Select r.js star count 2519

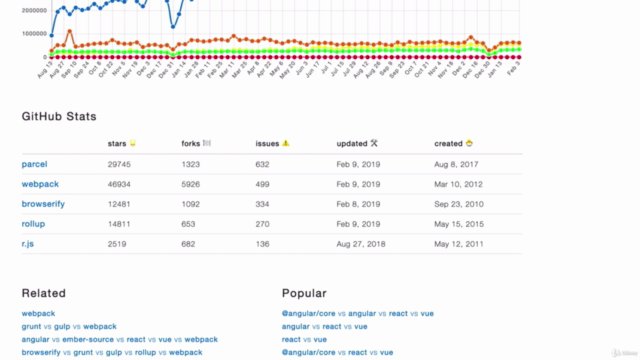click(x=117, y=244)
